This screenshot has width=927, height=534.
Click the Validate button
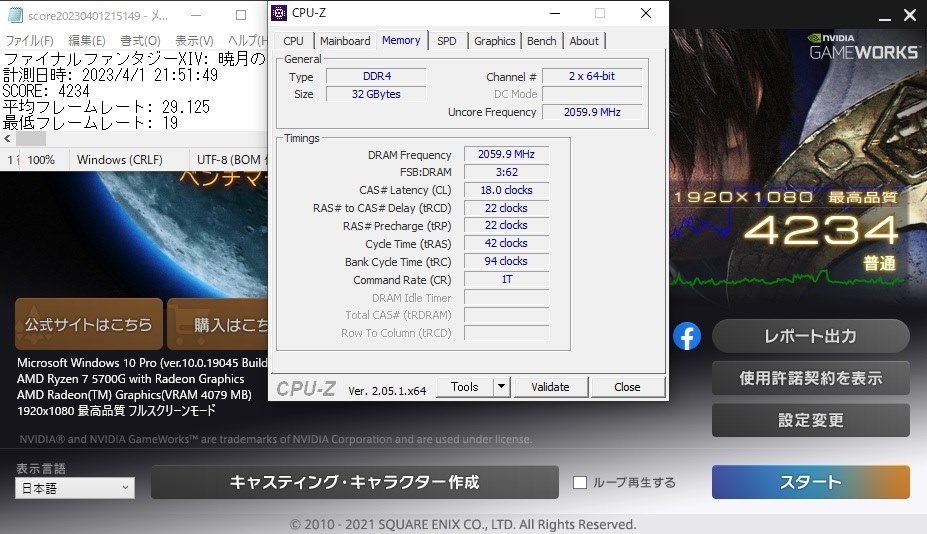[550, 387]
